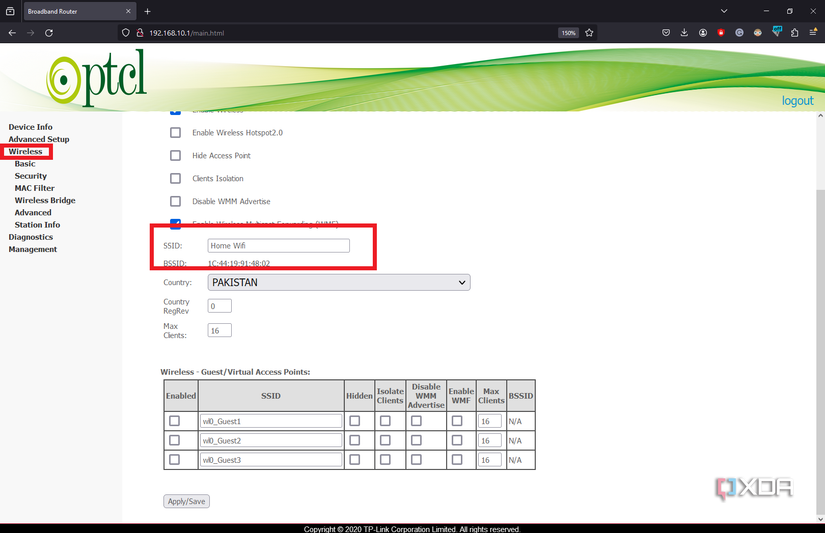The width and height of the screenshot is (825, 533).
Task: Open the Country dropdown showing PAKISTAN
Action: (339, 283)
